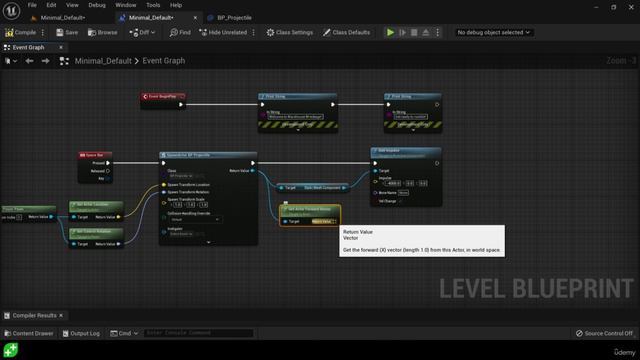640x360 pixels.
Task: Click the first Print String In String field
Action: click(x=296, y=117)
